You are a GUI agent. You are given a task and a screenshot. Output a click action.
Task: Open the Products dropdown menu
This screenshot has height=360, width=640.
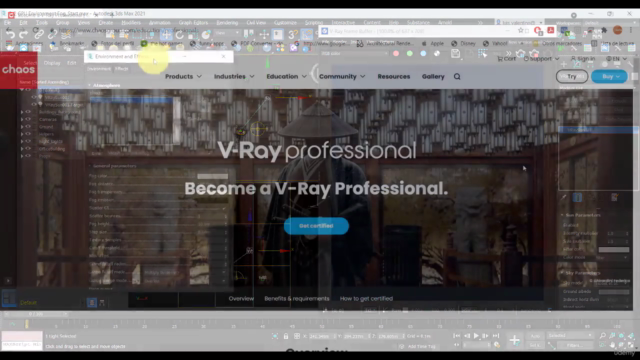tap(183, 76)
